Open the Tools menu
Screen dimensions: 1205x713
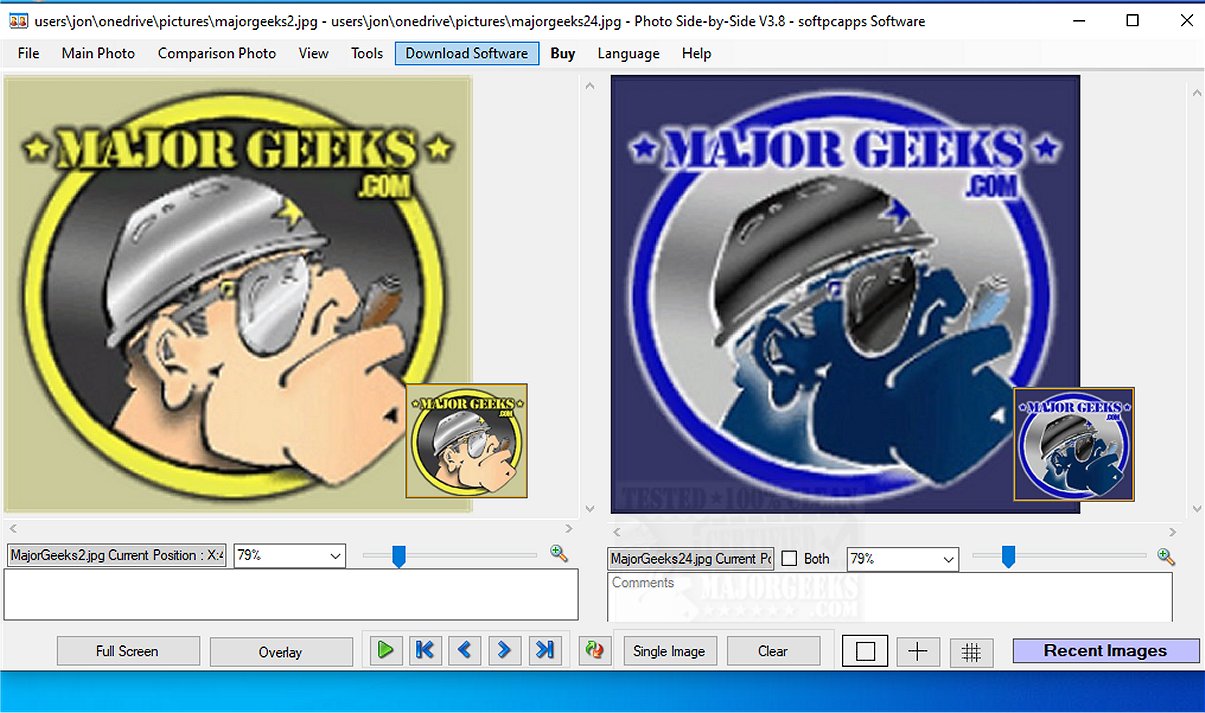[x=367, y=53]
